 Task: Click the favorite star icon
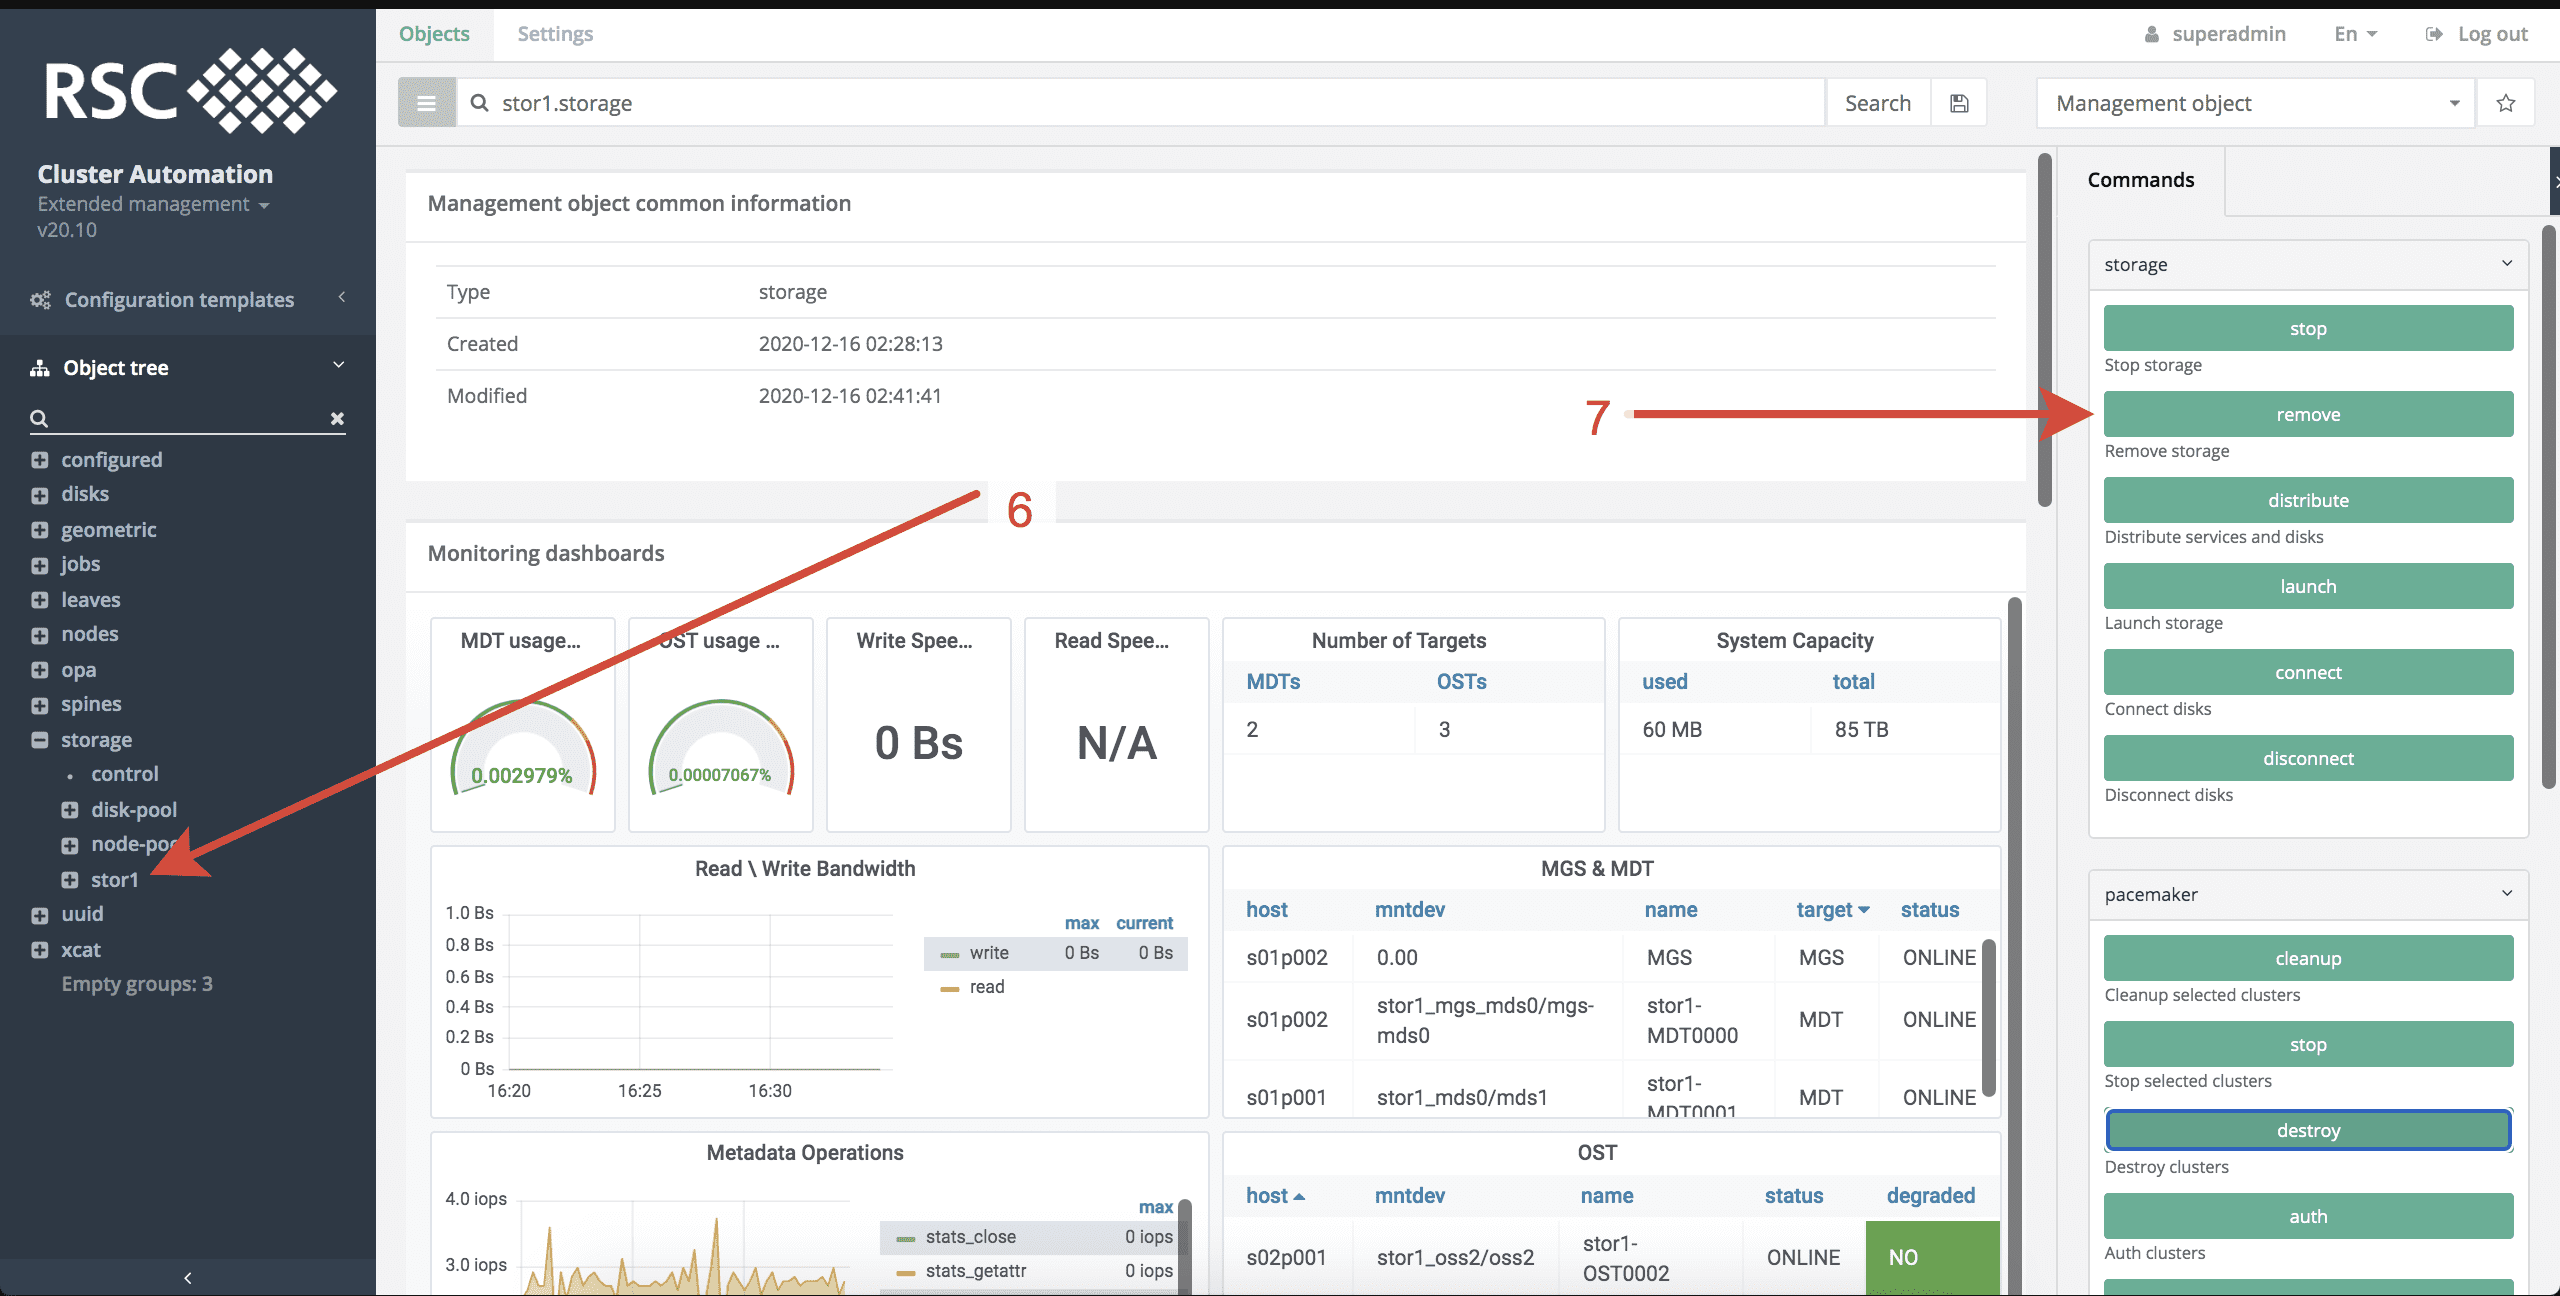coord(2505,103)
